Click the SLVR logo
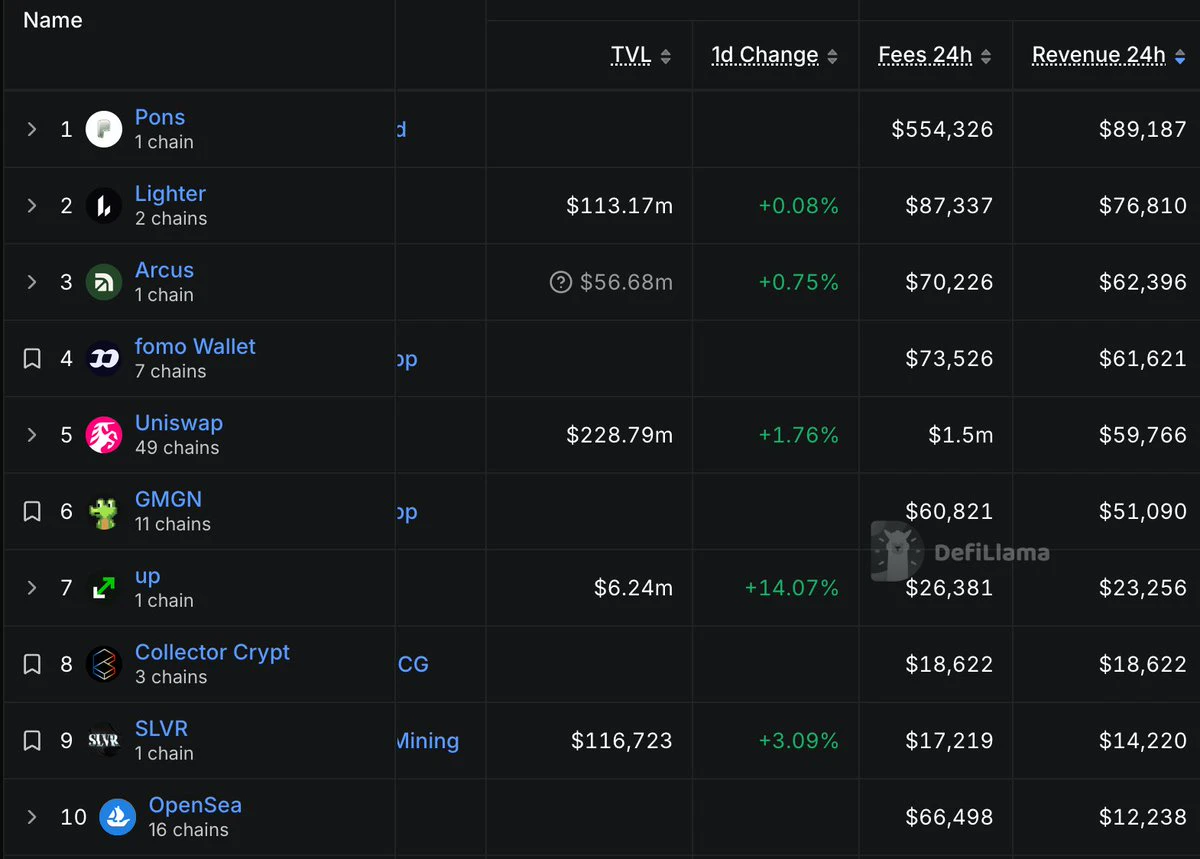 (104, 741)
